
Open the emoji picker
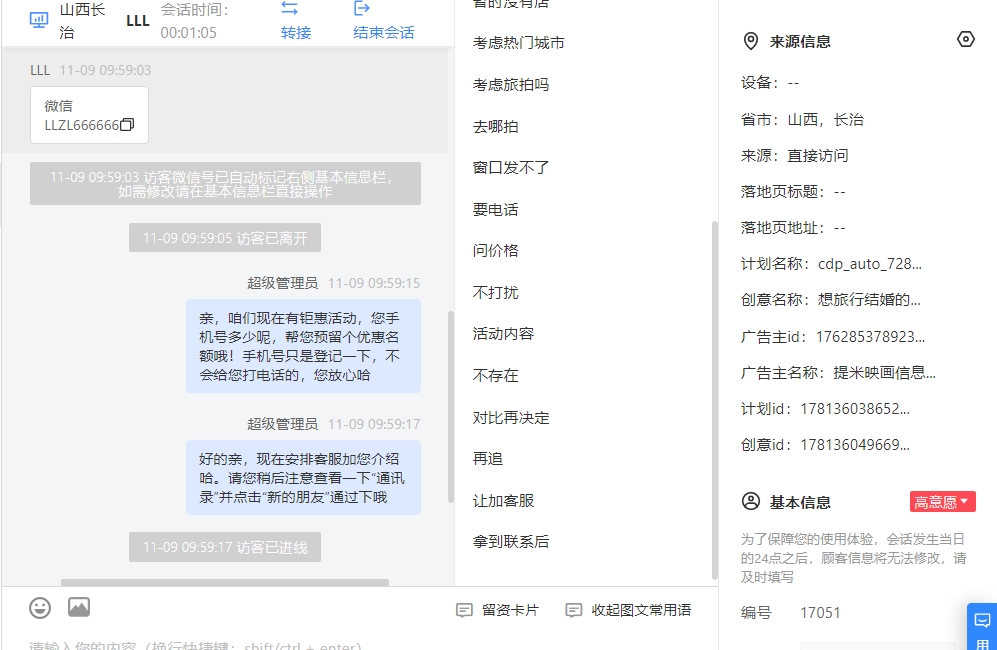point(40,608)
